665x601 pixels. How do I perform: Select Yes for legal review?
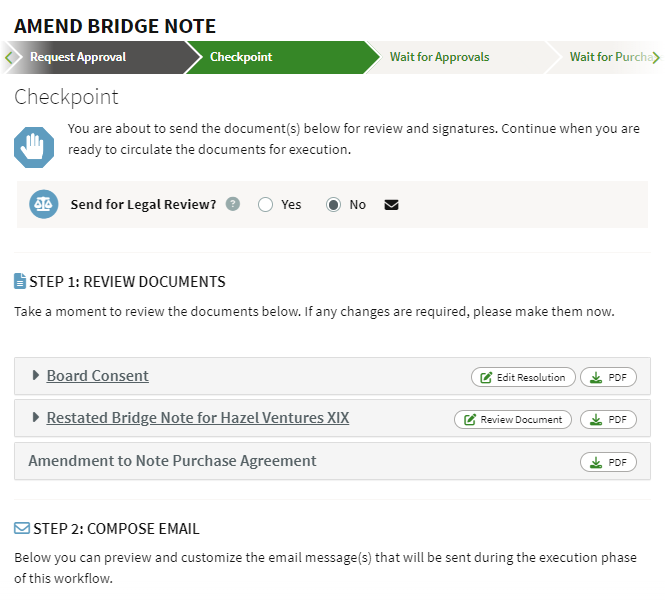[265, 205]
